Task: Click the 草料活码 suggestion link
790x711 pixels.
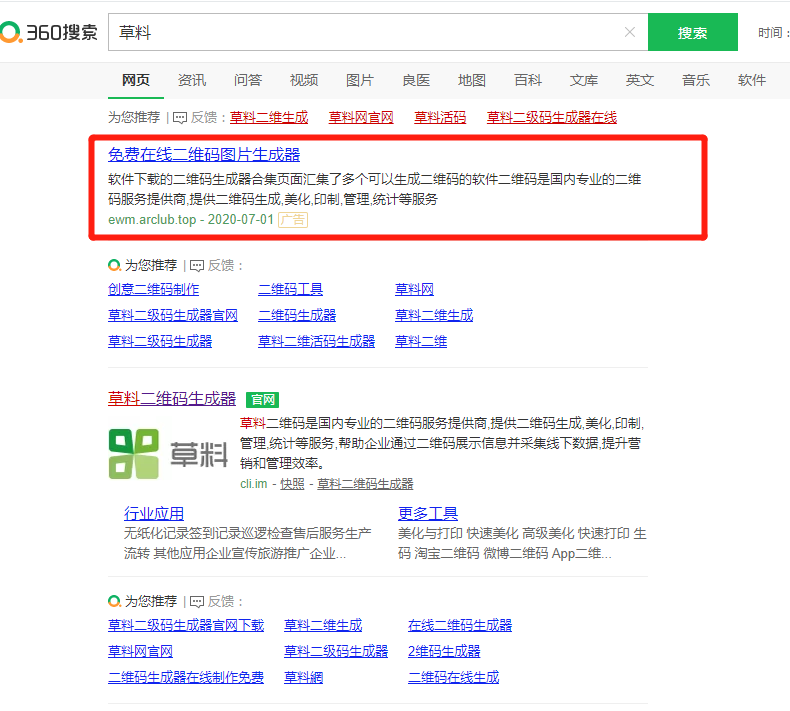Action: (x=440, y=117)
